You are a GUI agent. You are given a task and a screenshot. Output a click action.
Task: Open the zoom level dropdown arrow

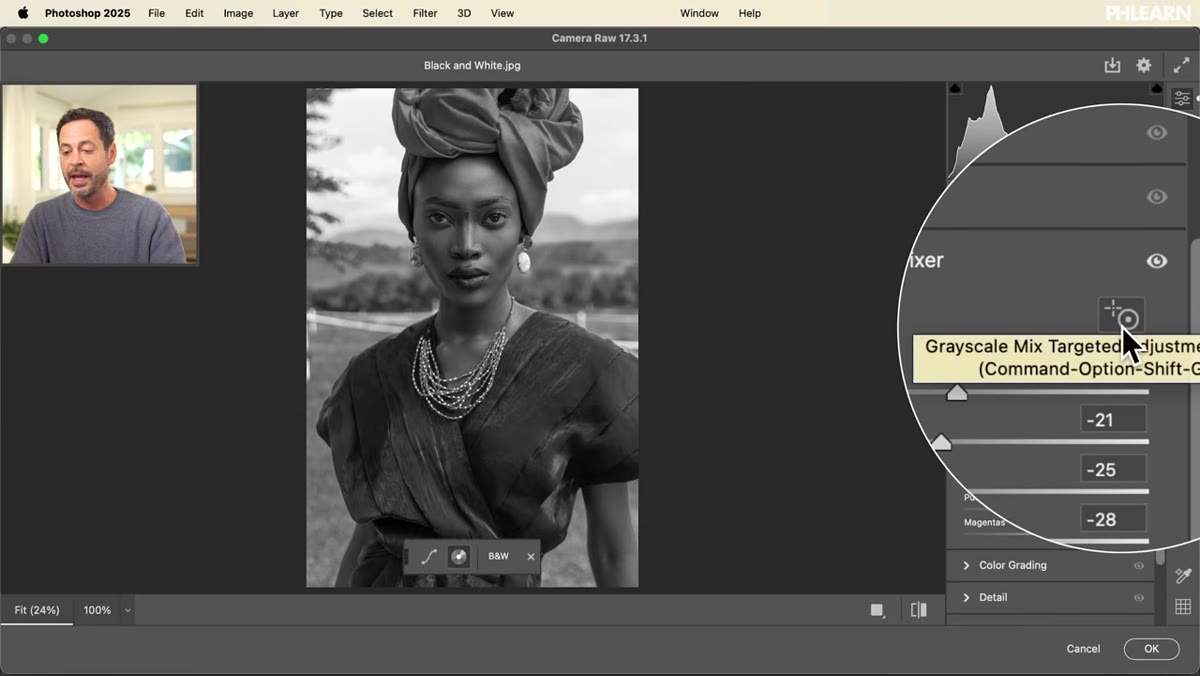click(x=127, y=610)
